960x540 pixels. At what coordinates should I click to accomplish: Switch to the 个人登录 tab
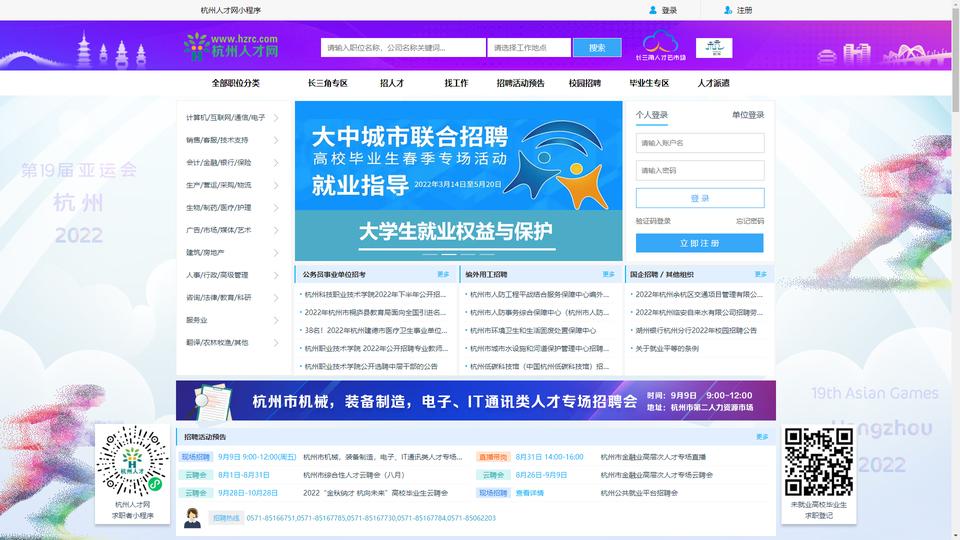651,115
